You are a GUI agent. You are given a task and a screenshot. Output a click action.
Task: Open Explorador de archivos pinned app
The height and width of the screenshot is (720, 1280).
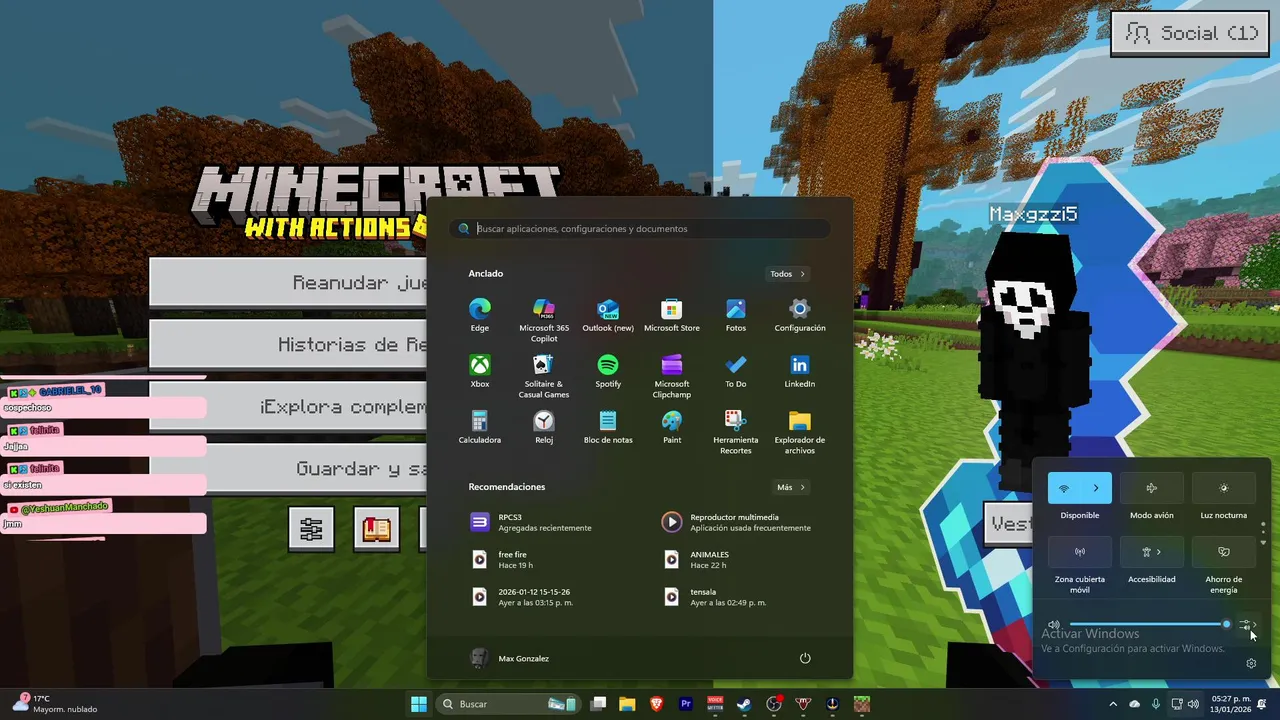point(800,432)
